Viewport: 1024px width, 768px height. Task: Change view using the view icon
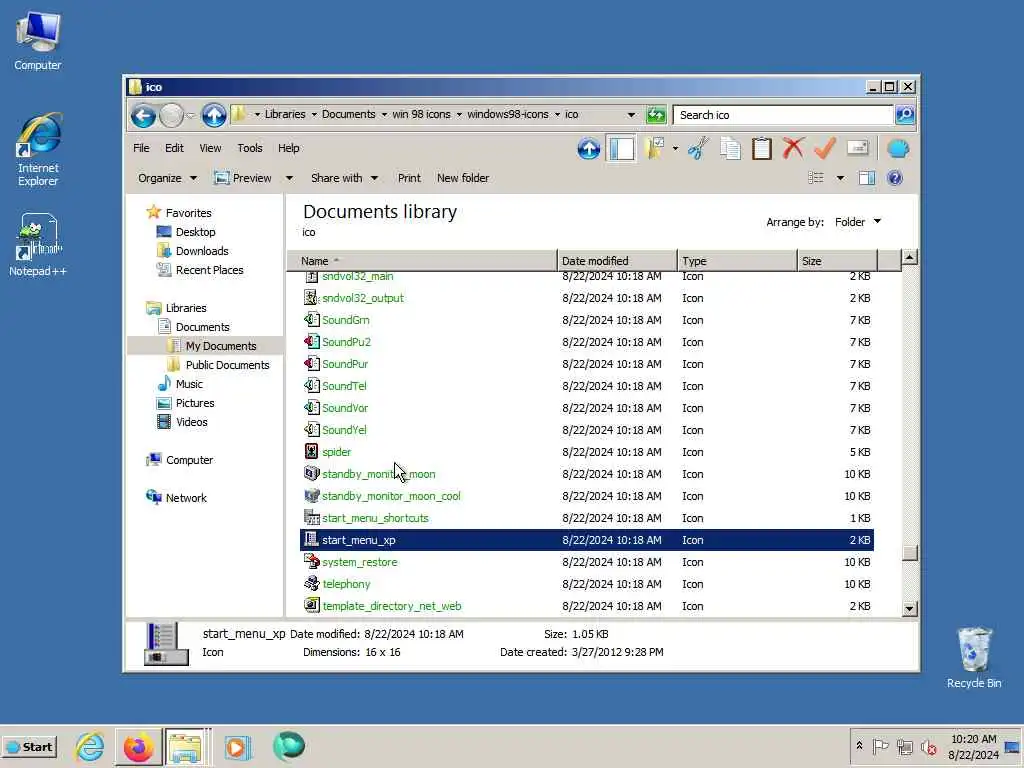(x=816, y=178)
